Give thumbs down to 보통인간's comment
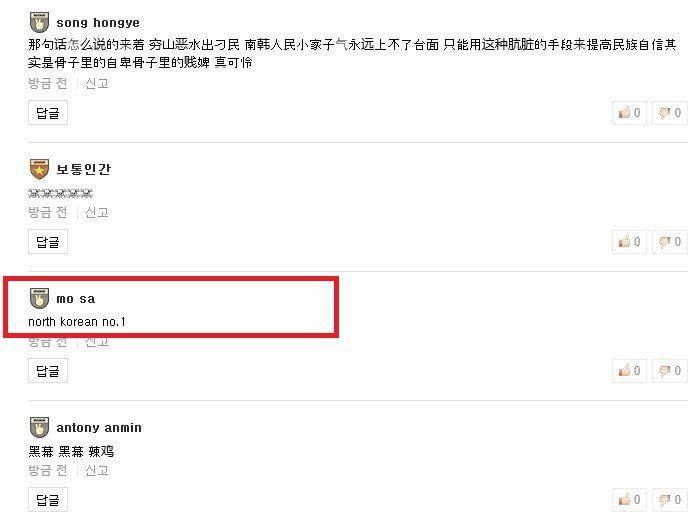Image resolution: width=697 pixels, height=525 pixels. 669,241
